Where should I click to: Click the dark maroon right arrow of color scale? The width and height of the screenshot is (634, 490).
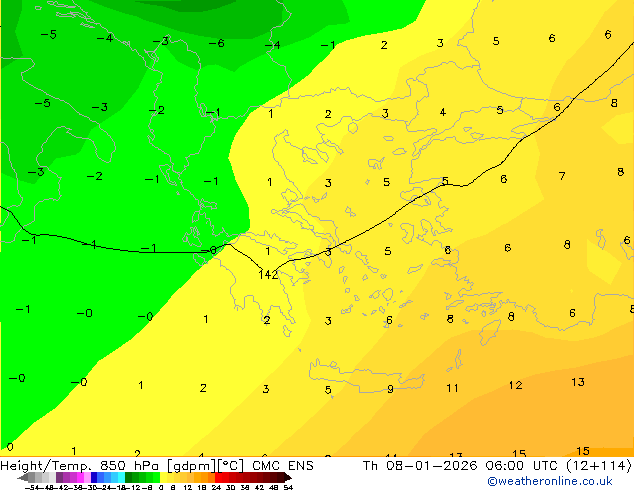coord(288,478)
